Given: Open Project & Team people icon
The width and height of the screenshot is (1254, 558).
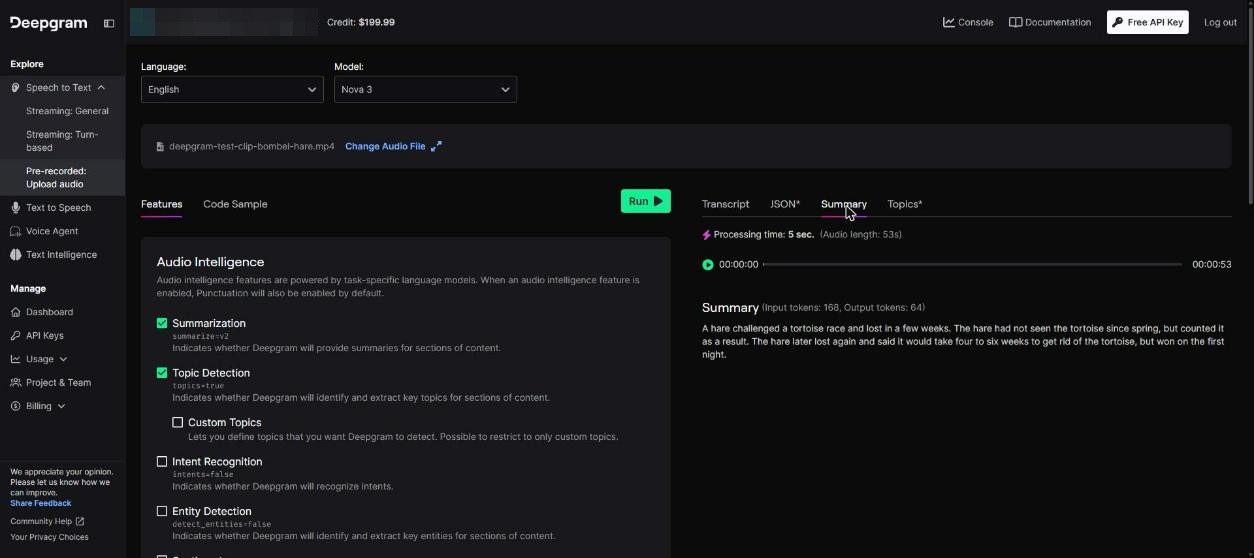Looking at the screenshot, I should point(16,383).
